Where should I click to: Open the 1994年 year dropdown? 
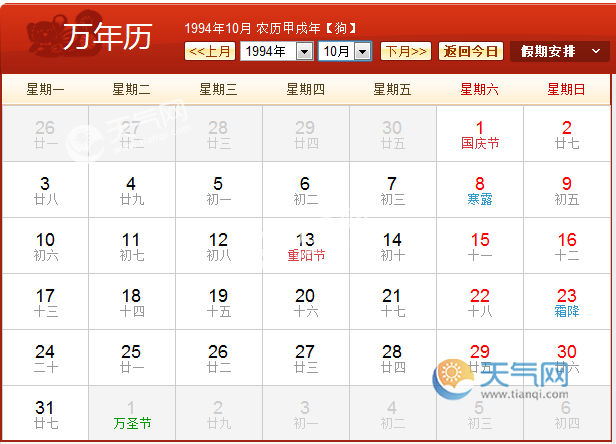[x=277, y=51]
